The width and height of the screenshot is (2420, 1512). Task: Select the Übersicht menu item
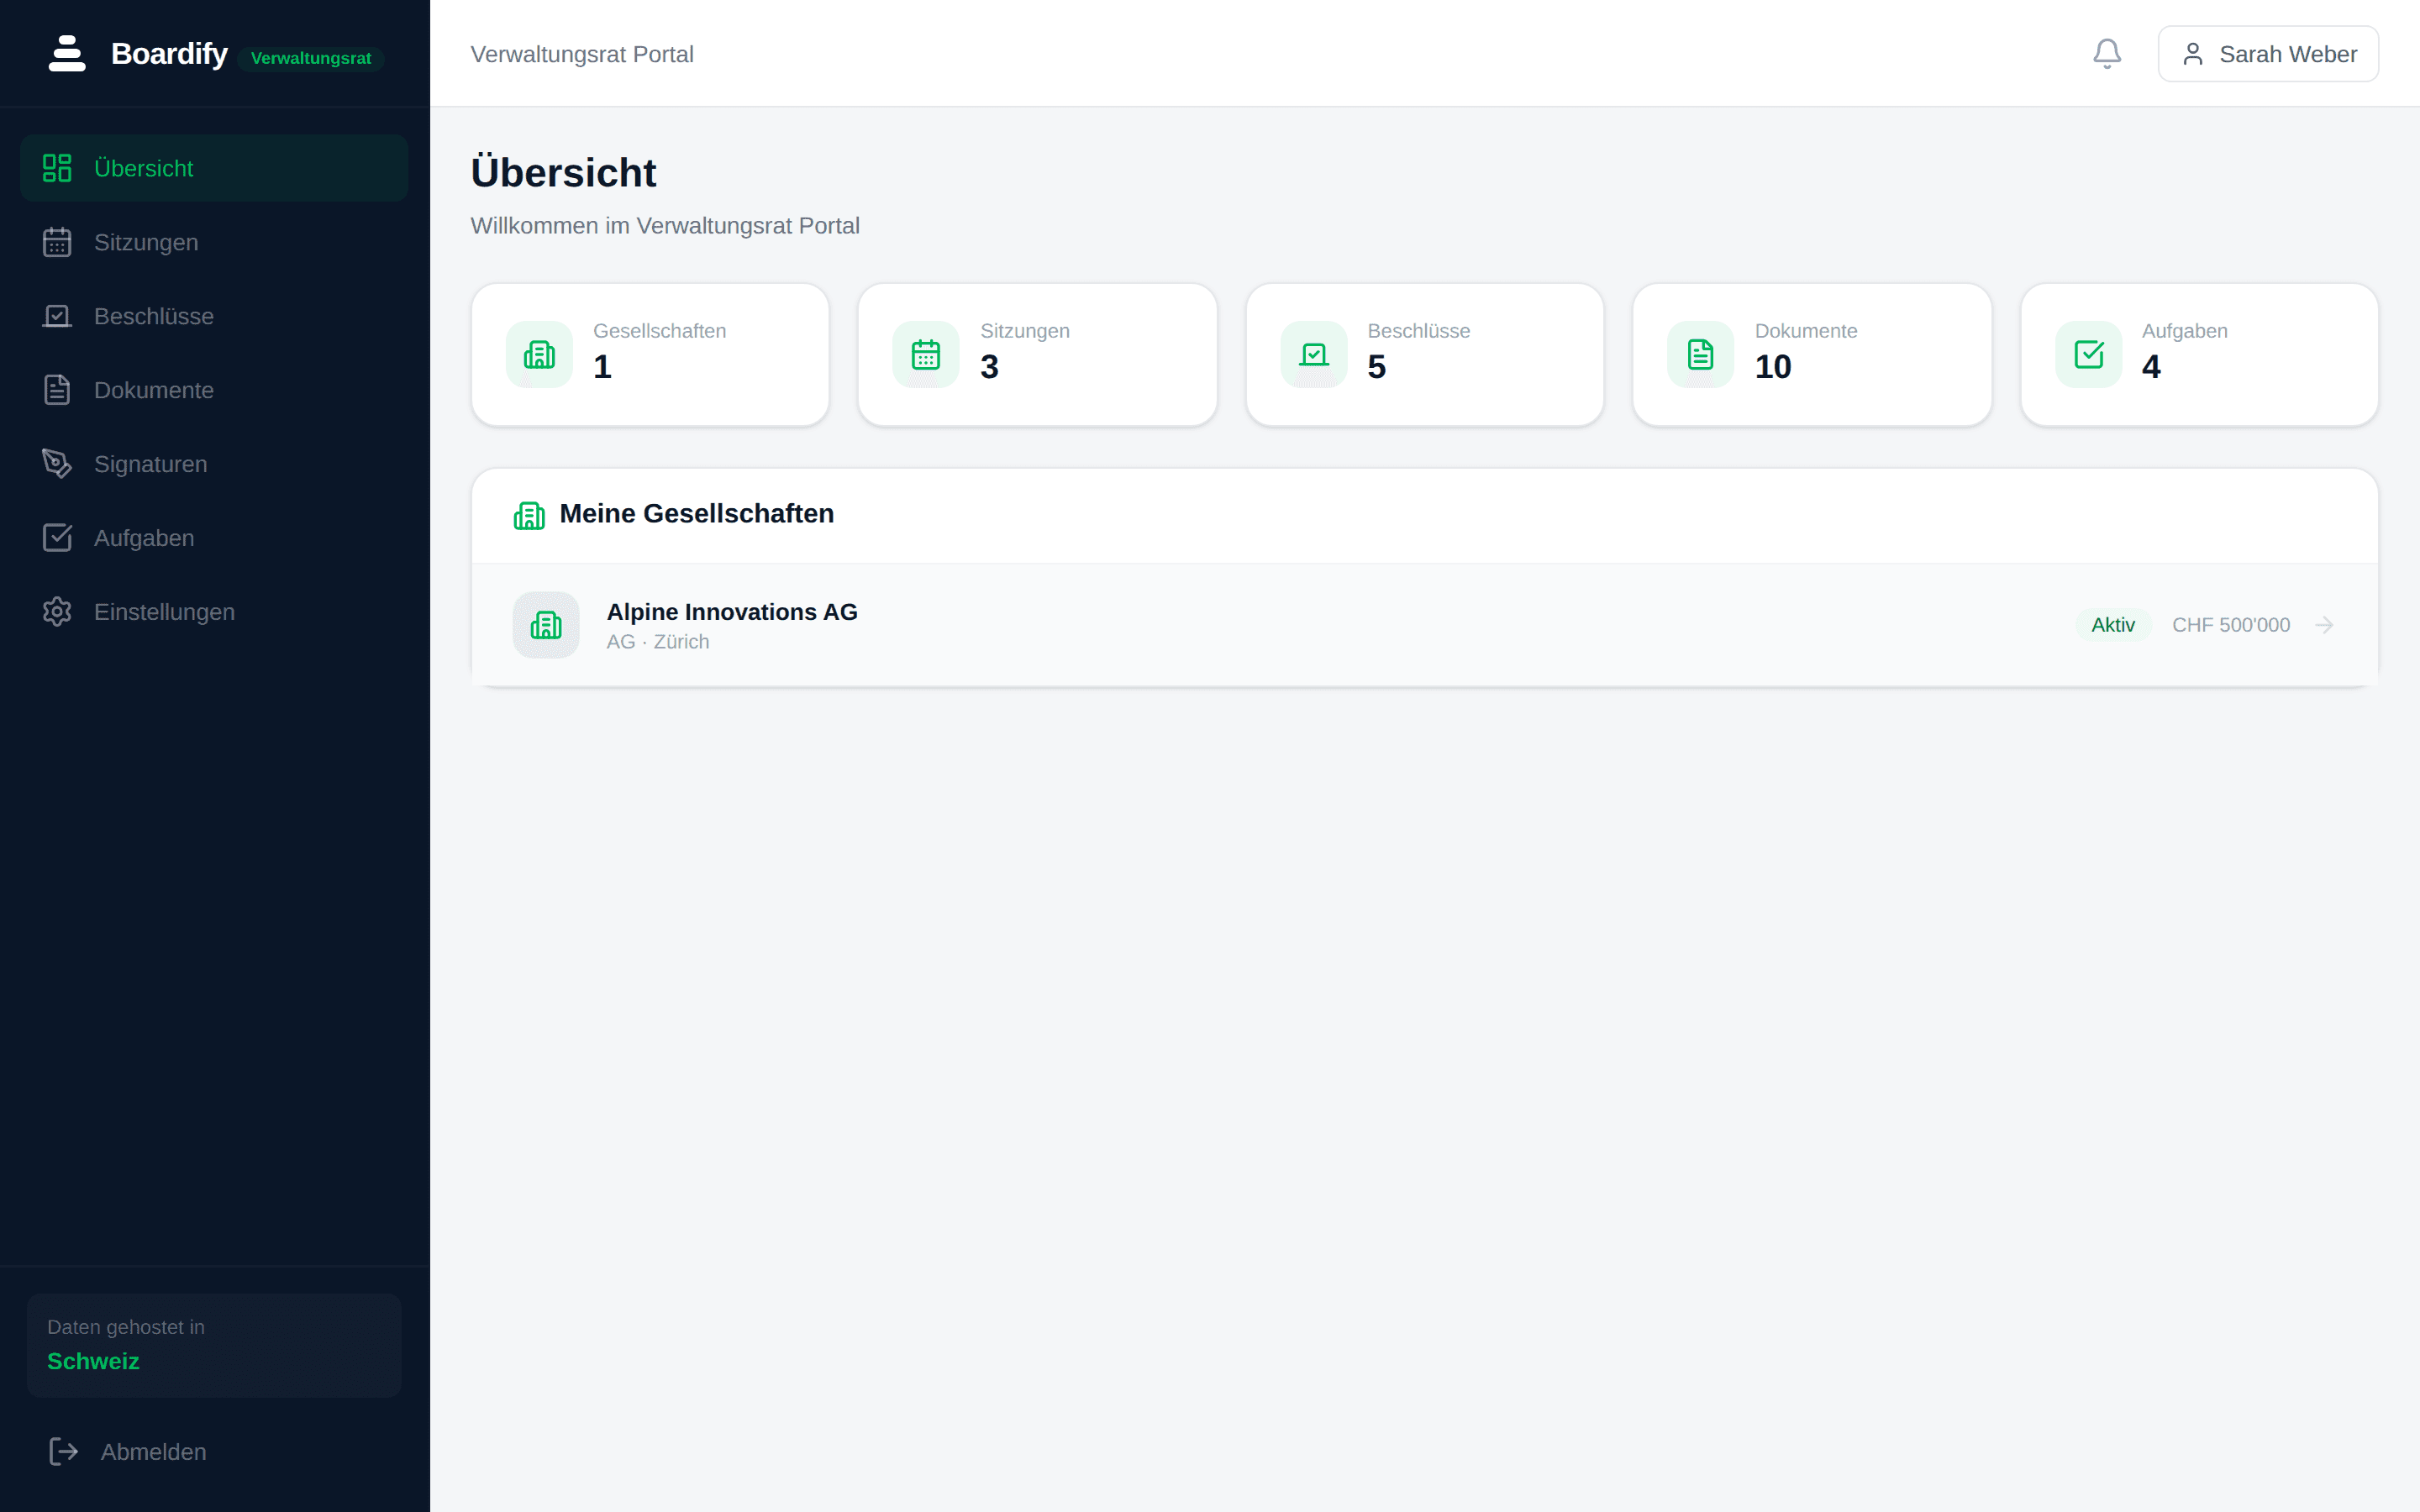(214, 168)
